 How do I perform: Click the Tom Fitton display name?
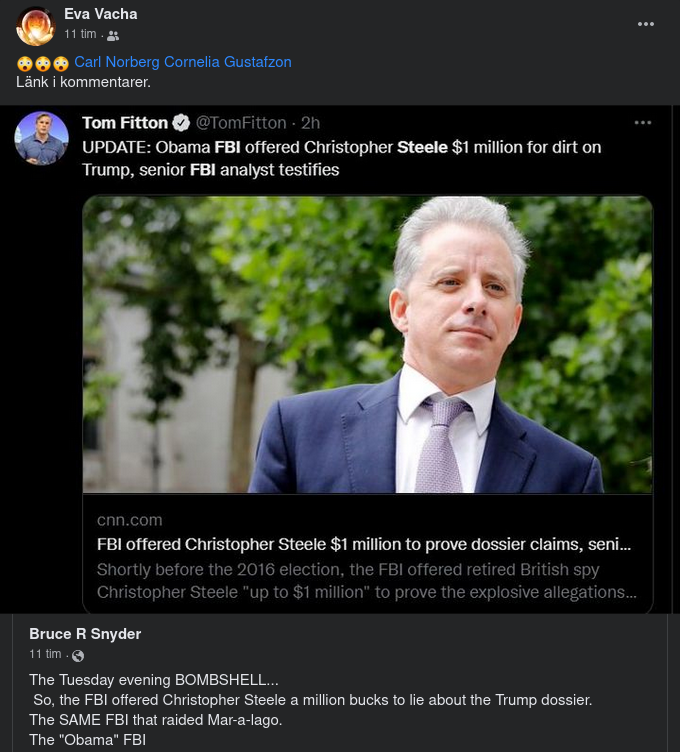(125, 123)
